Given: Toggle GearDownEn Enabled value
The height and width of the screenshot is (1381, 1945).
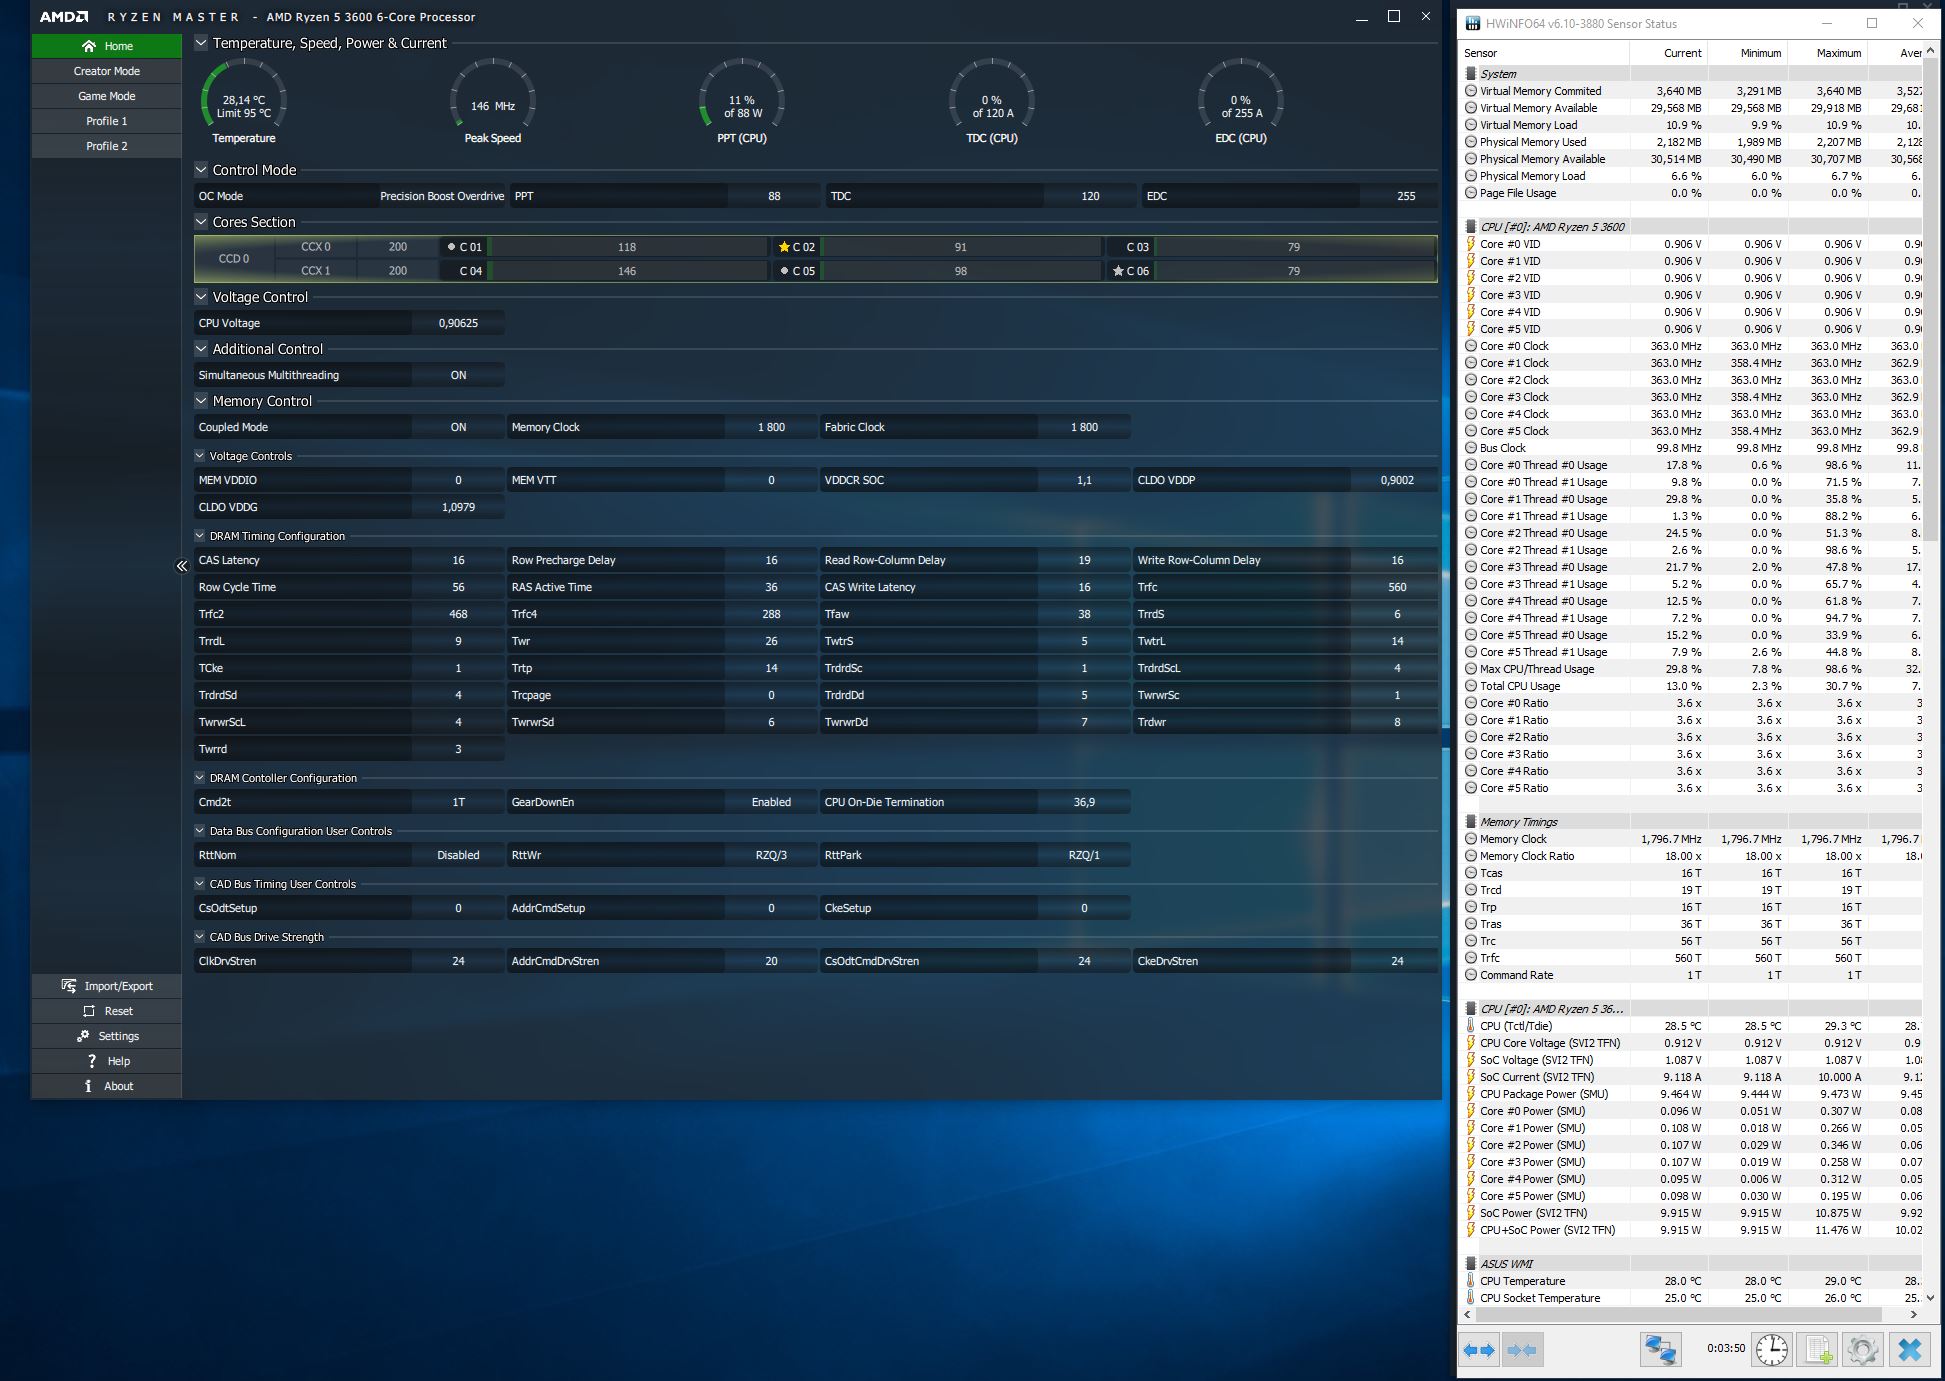Looking at the screenshot, I should [x=770, y=802].
